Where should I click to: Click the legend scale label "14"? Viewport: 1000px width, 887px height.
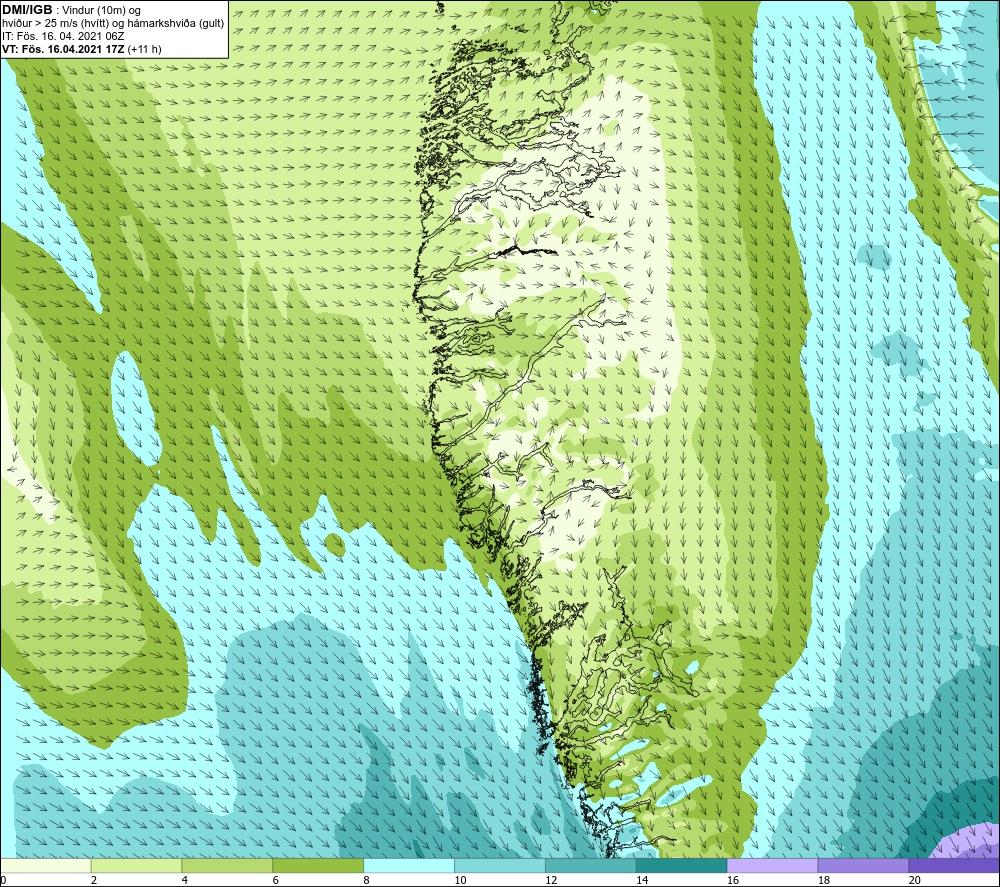point(642,880)
